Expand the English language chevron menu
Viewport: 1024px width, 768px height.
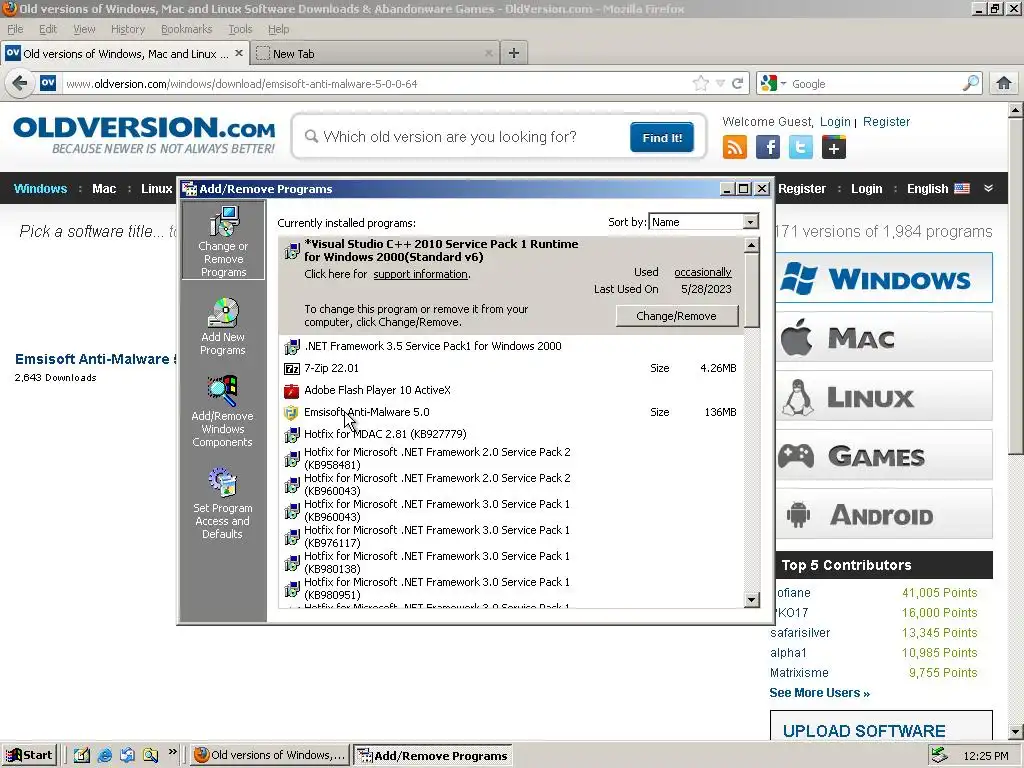pyautogui.click(x=989, y=188)
